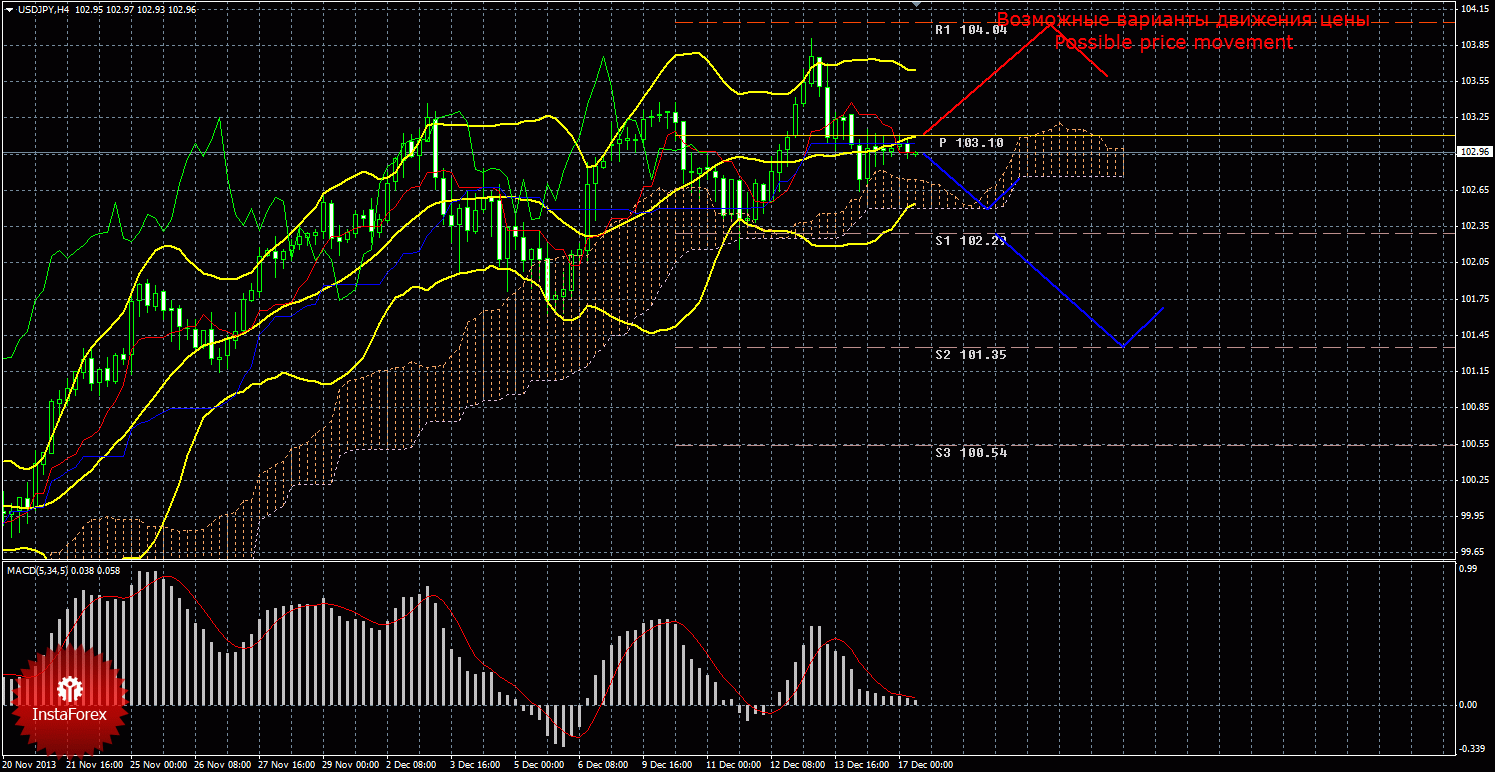Select the S3 100.54 support label

[970, 453]
